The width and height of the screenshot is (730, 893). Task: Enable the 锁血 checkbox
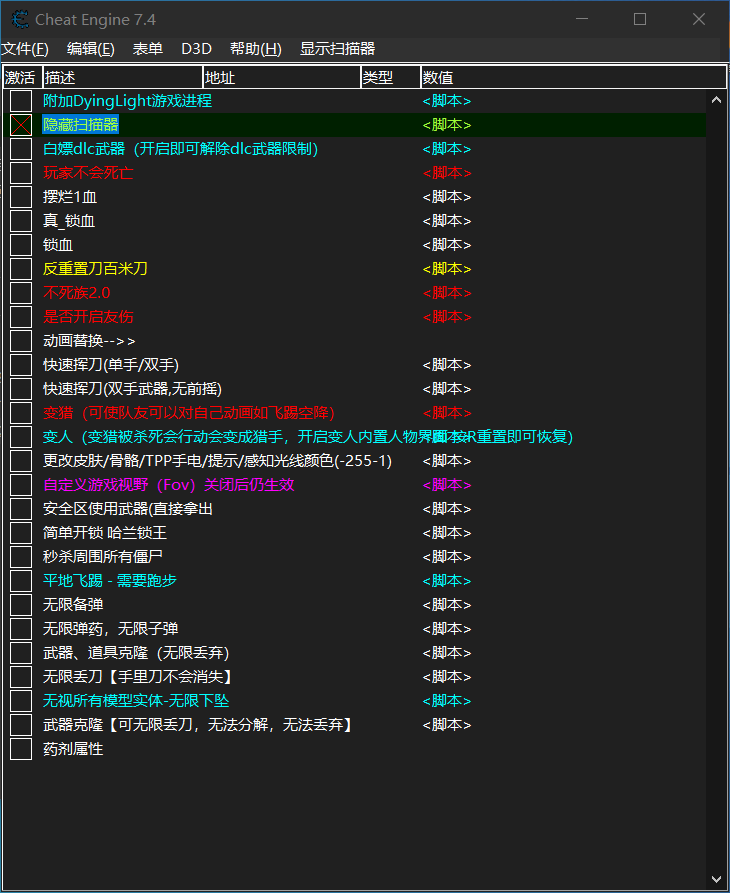21,245
